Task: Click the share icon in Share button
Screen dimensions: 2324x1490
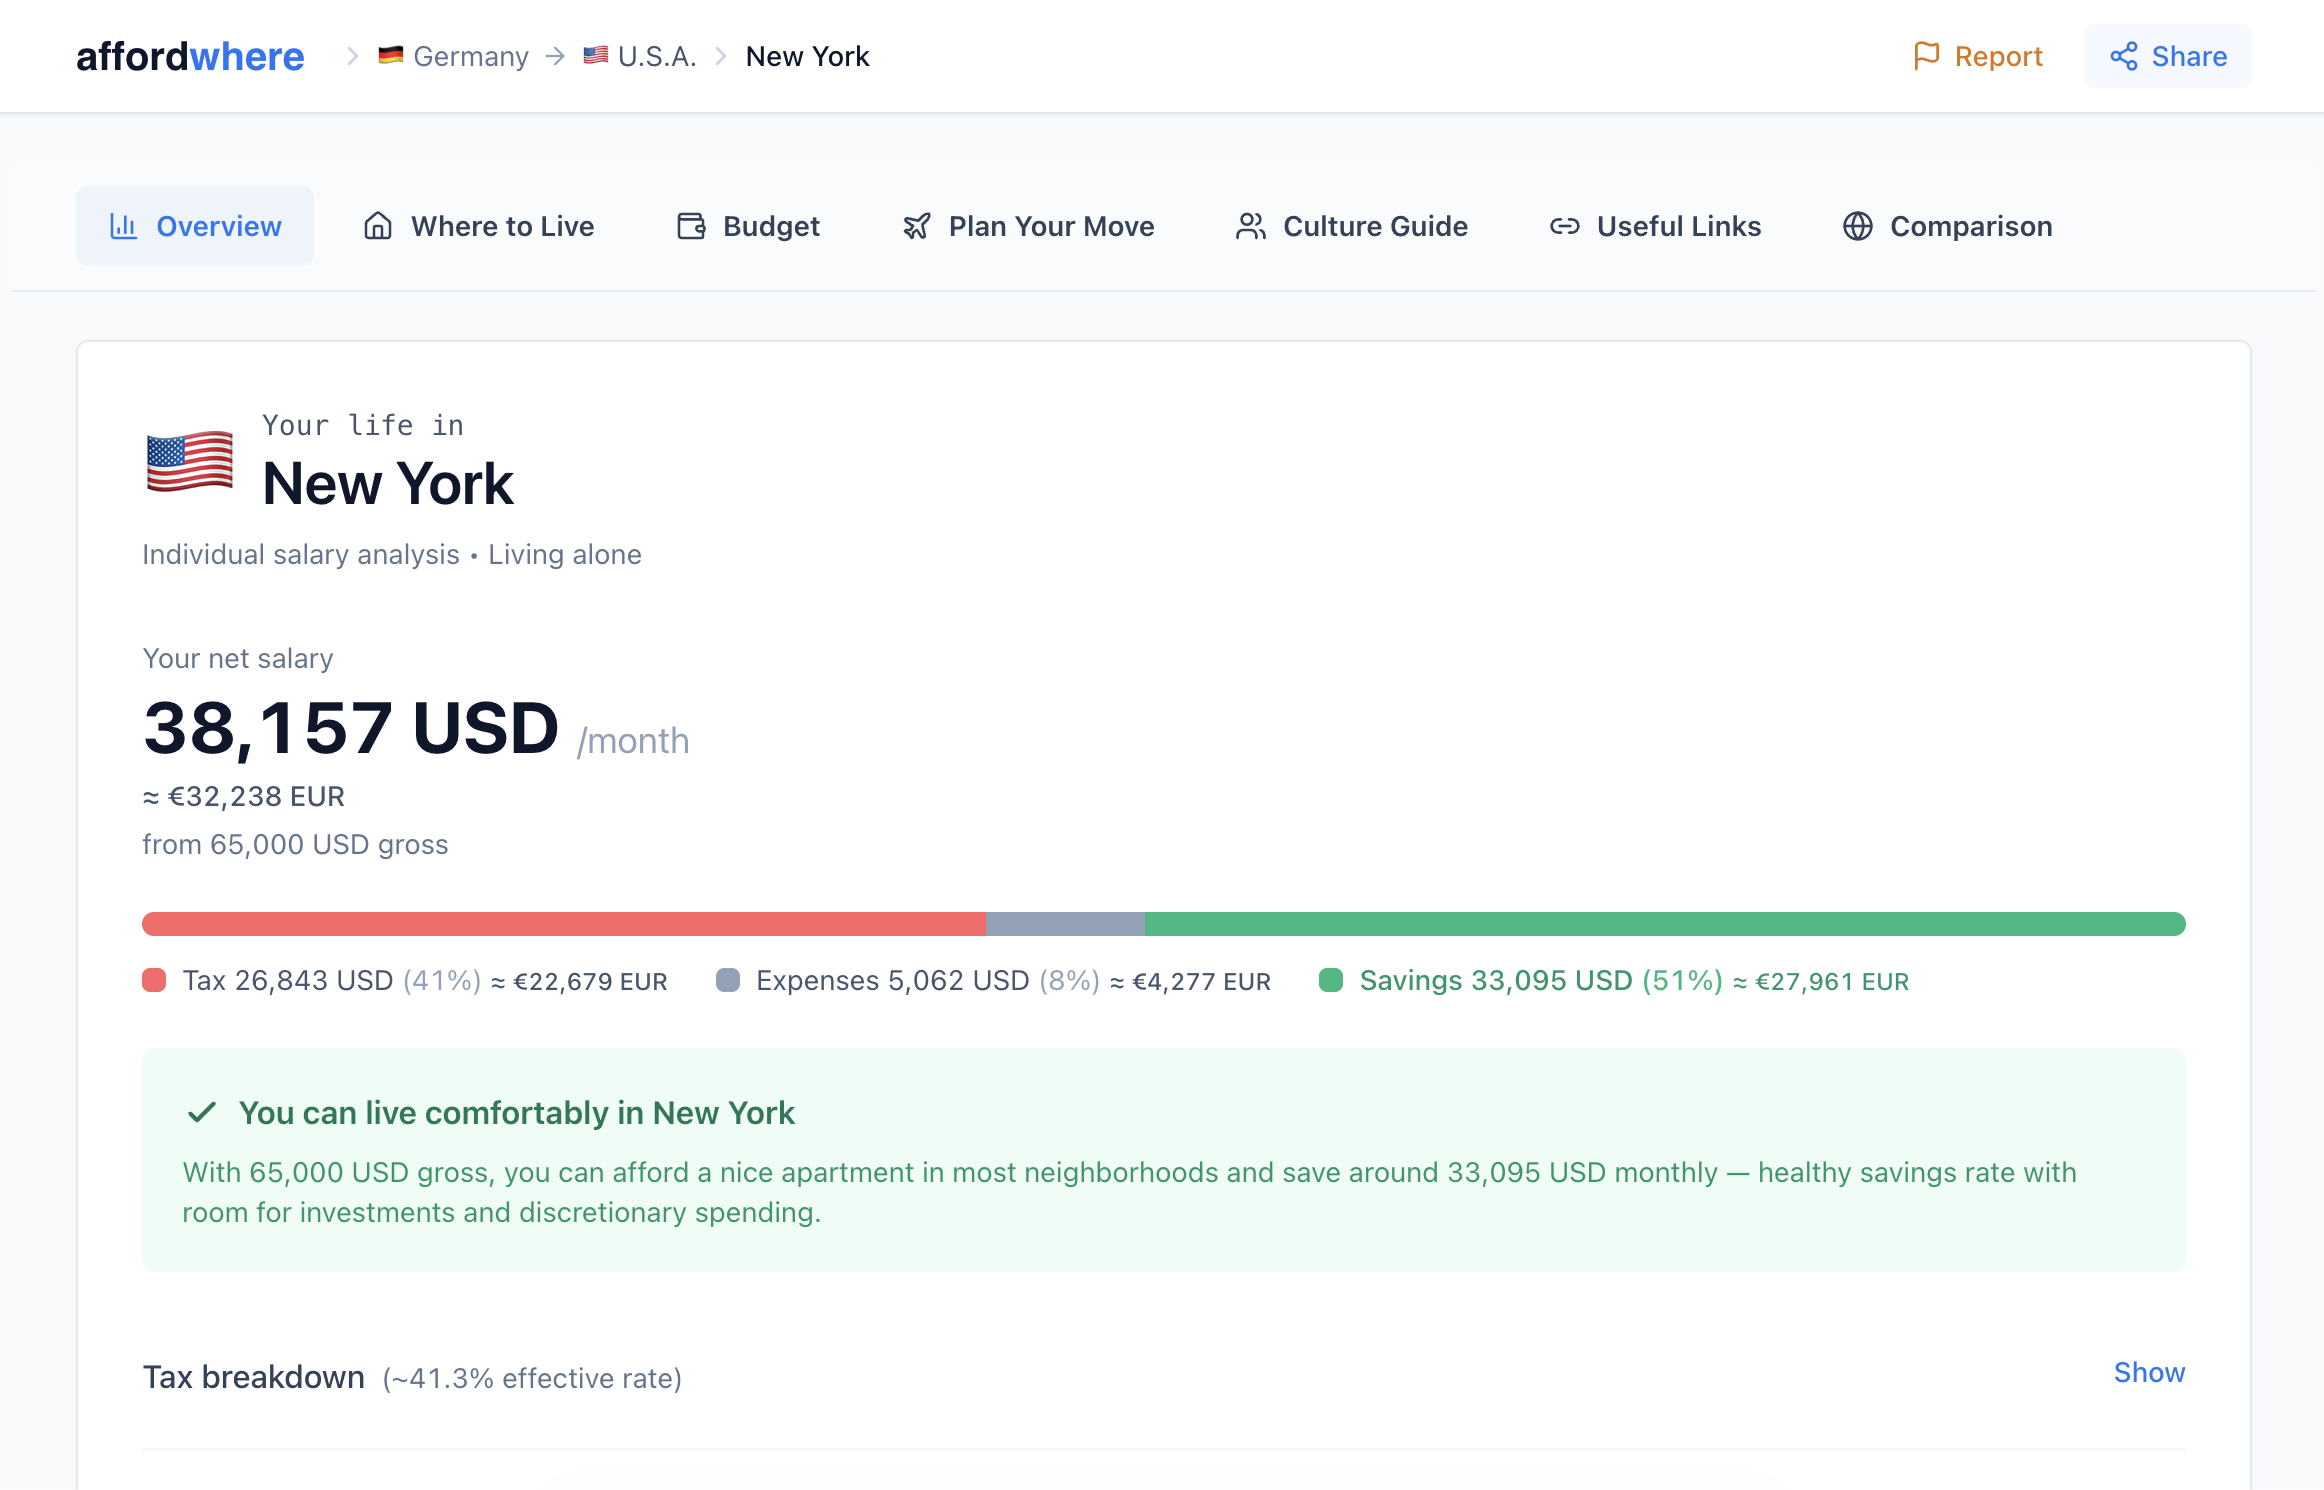Action: pos(2123,56)
